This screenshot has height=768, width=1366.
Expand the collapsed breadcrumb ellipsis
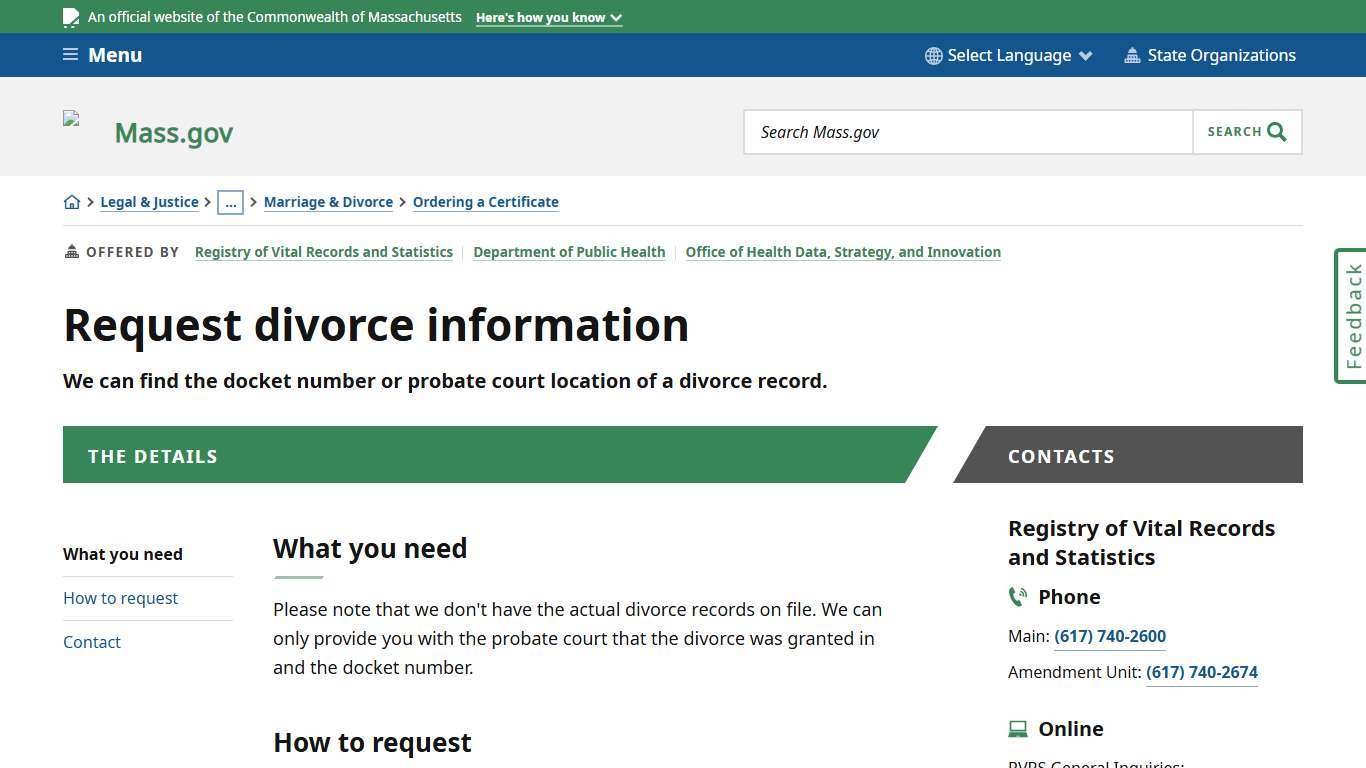[231, 202]
